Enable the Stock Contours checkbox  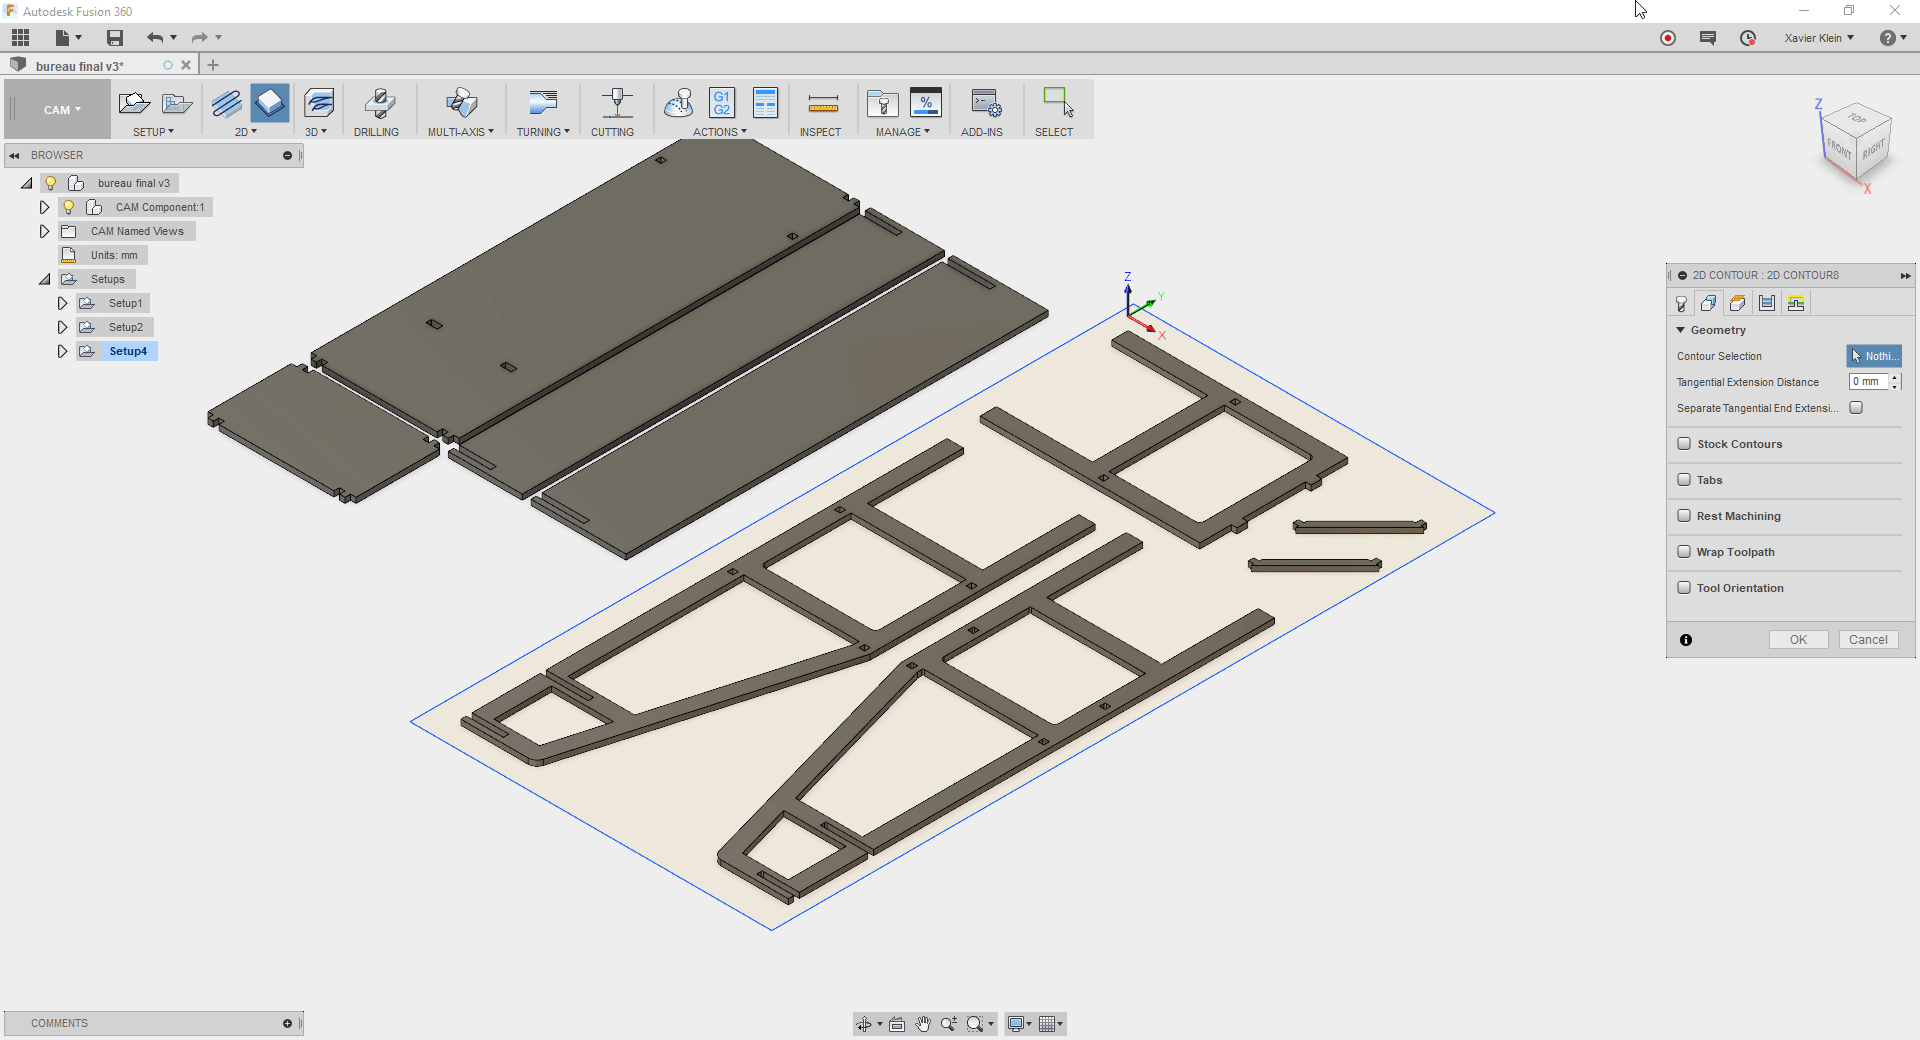click(1684, 444)
